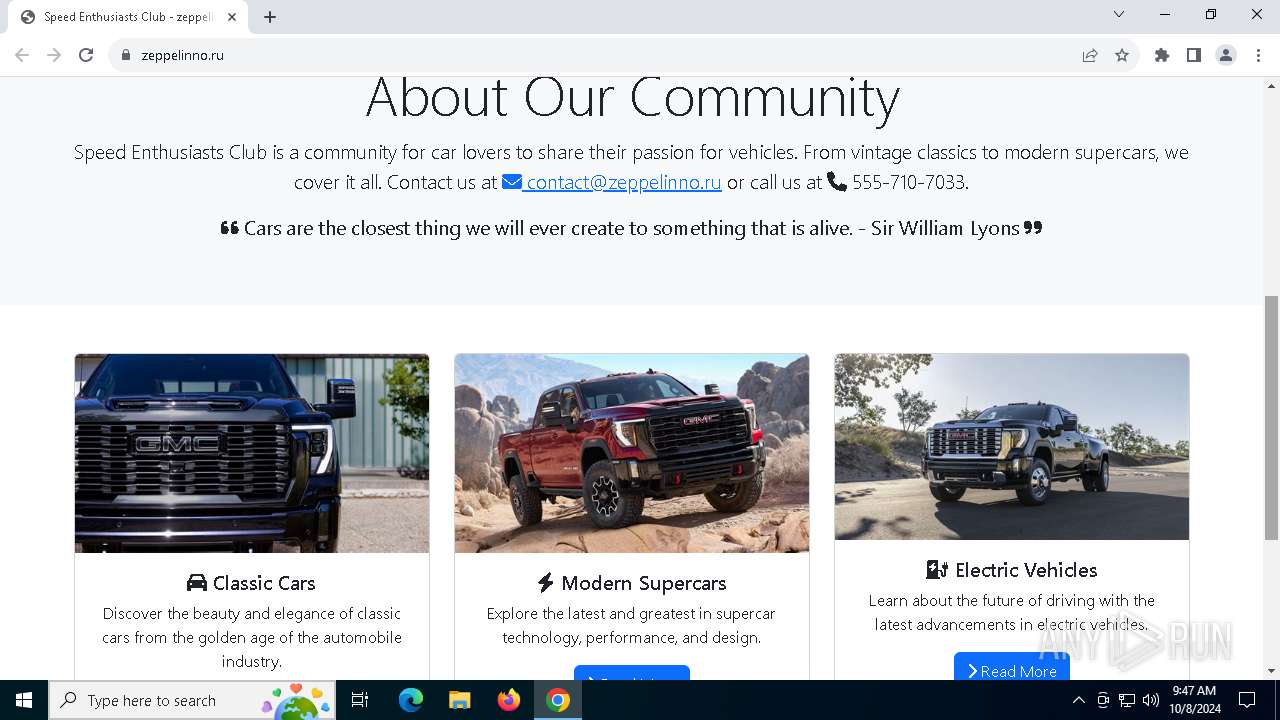Reload the zeppelinno.ru page
The height and width of the screenshot is (720, 1280).
click(x=86, y=55)
